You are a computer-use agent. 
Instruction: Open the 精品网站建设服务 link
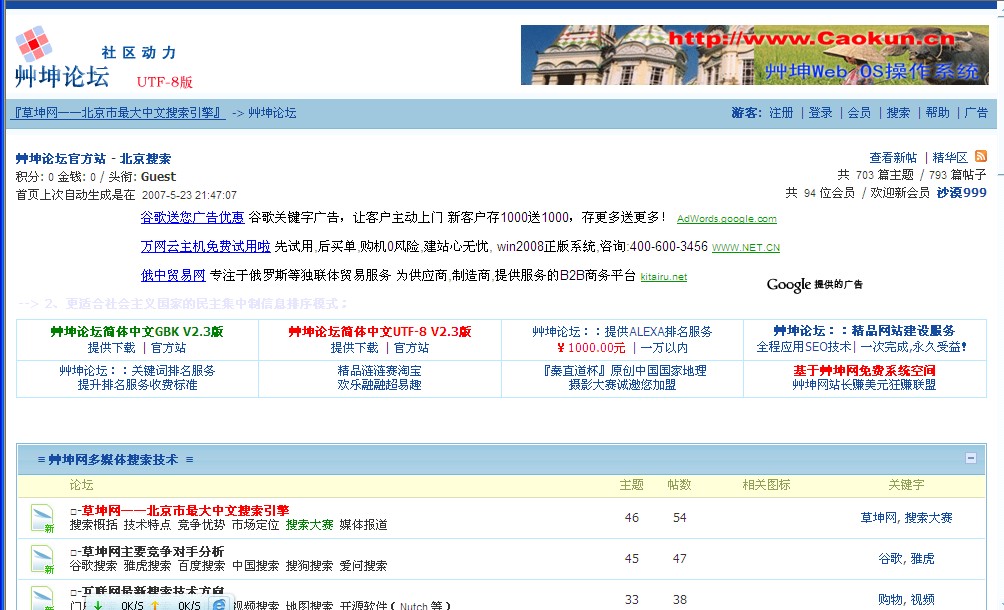(903, 331)
